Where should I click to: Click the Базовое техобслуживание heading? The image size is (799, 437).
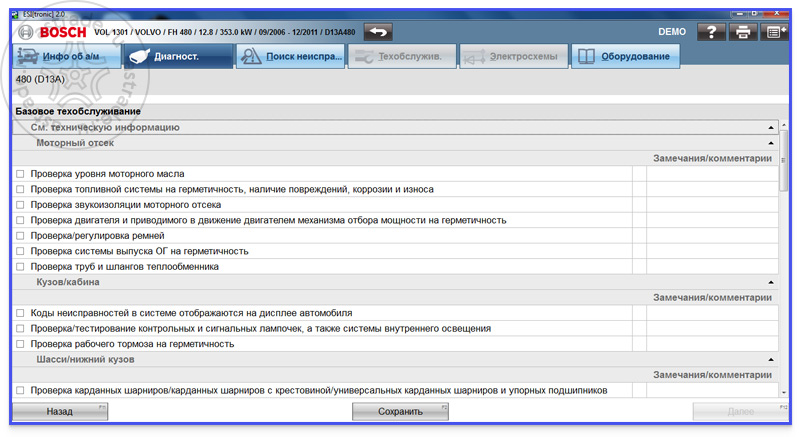78,111
